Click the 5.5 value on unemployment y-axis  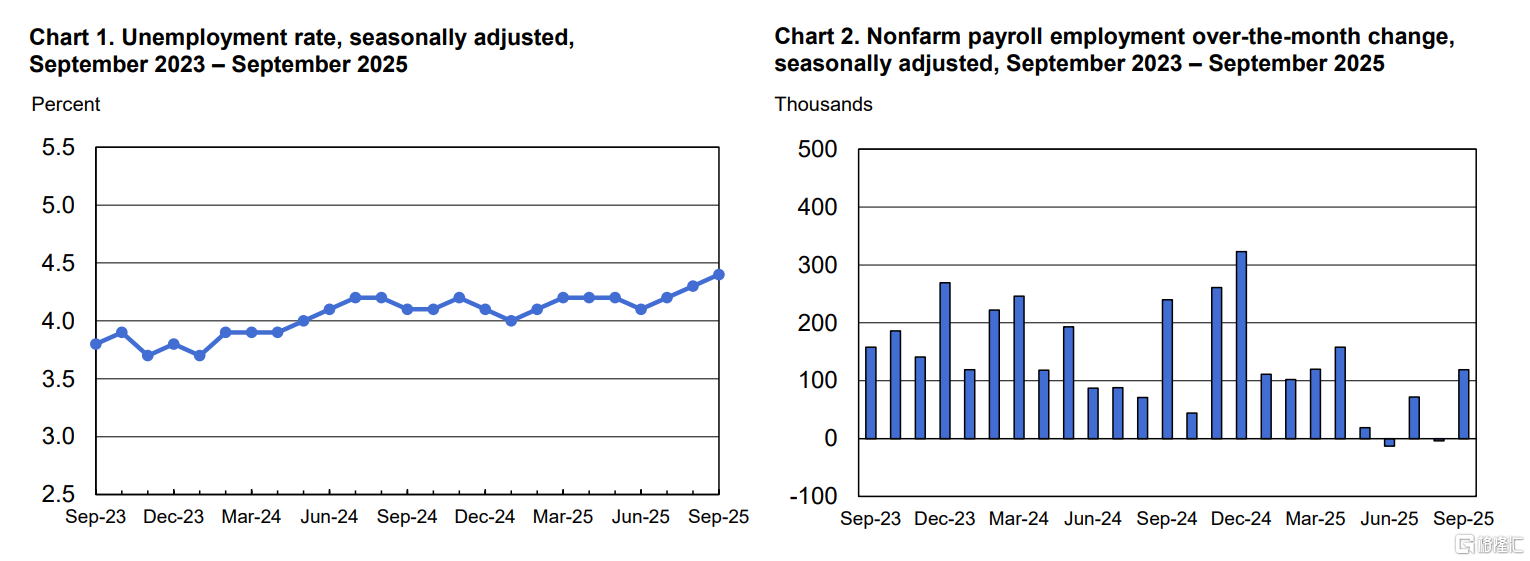pos(58,148)
